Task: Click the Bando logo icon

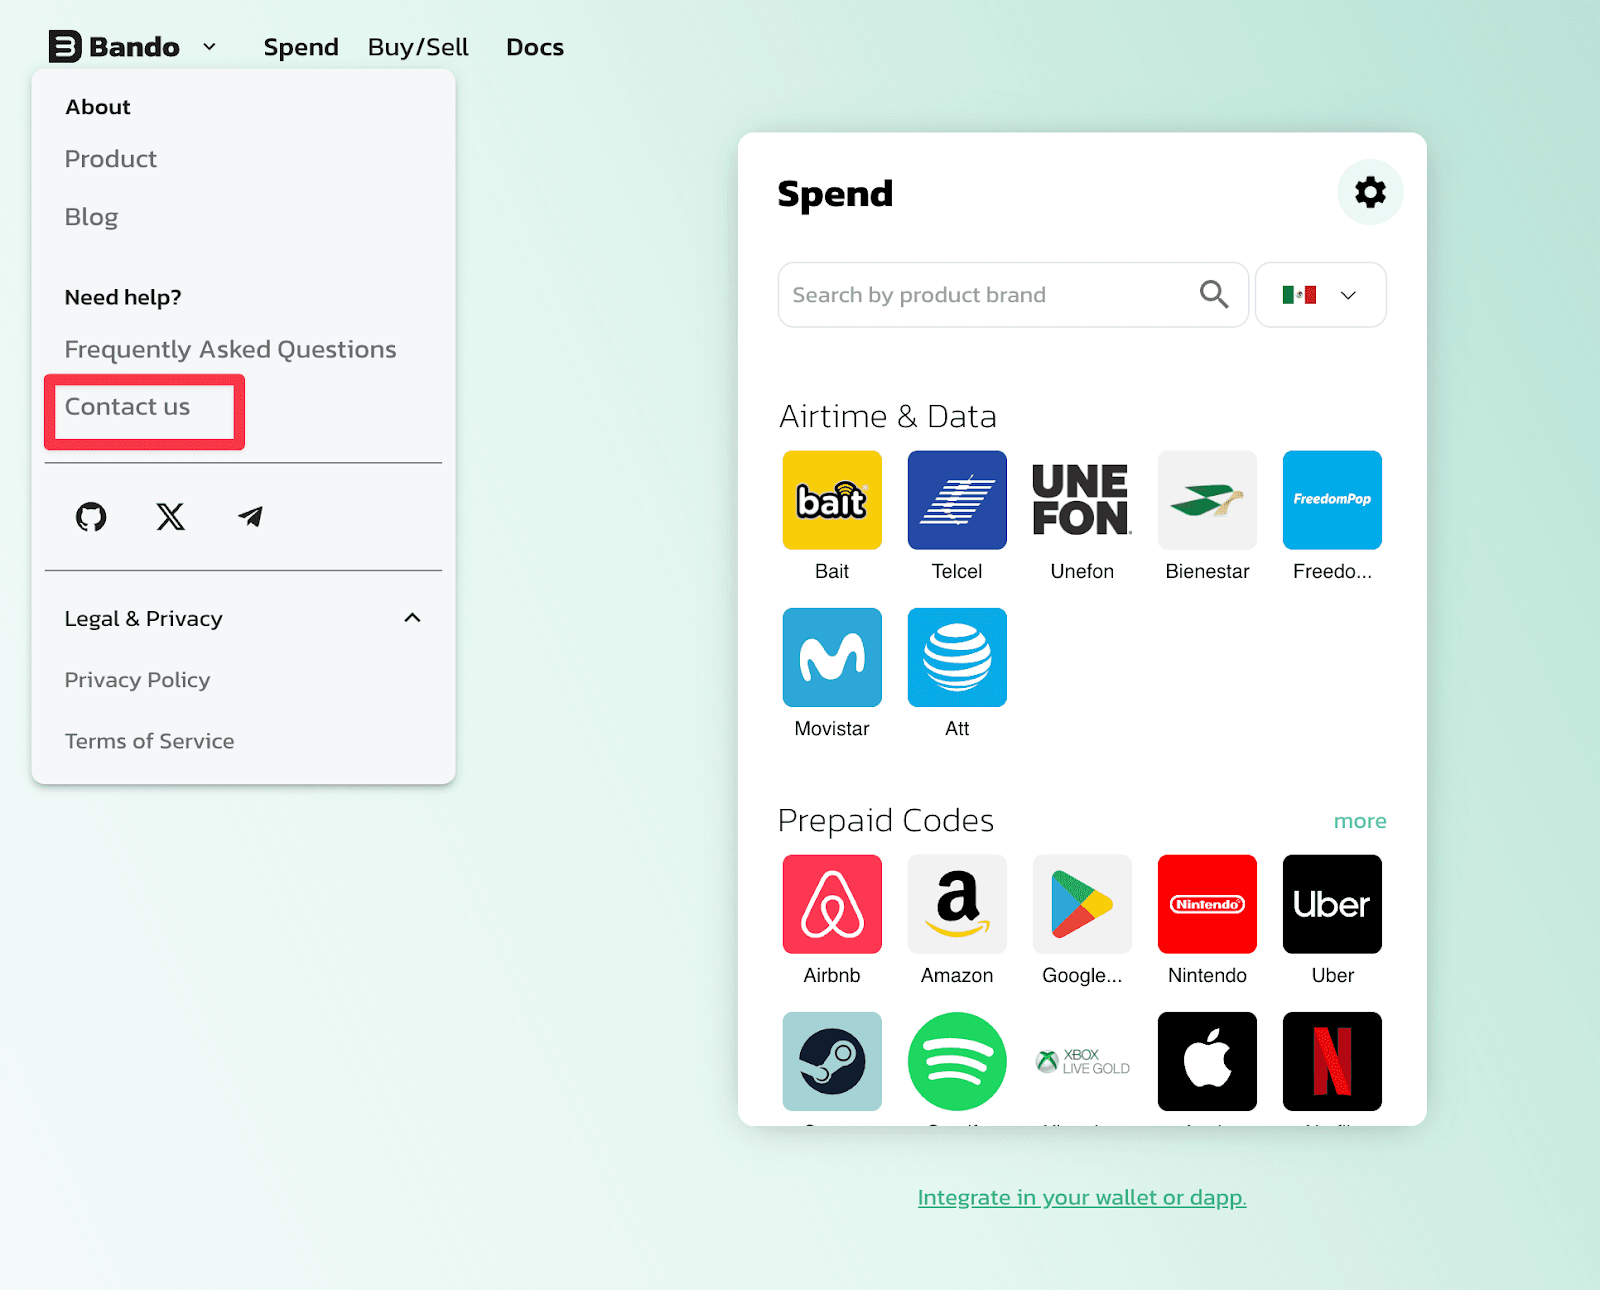Action: point(65,46)
